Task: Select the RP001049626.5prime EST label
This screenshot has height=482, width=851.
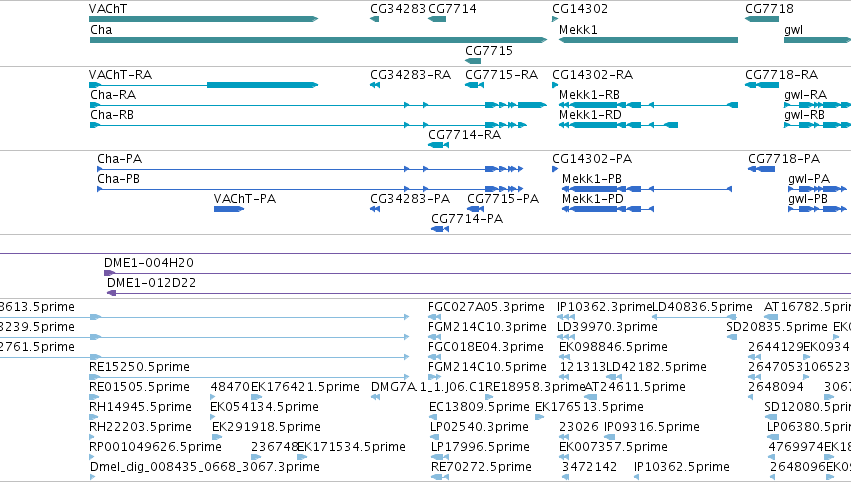Action: pyautogui.click(x=155, y=447)
